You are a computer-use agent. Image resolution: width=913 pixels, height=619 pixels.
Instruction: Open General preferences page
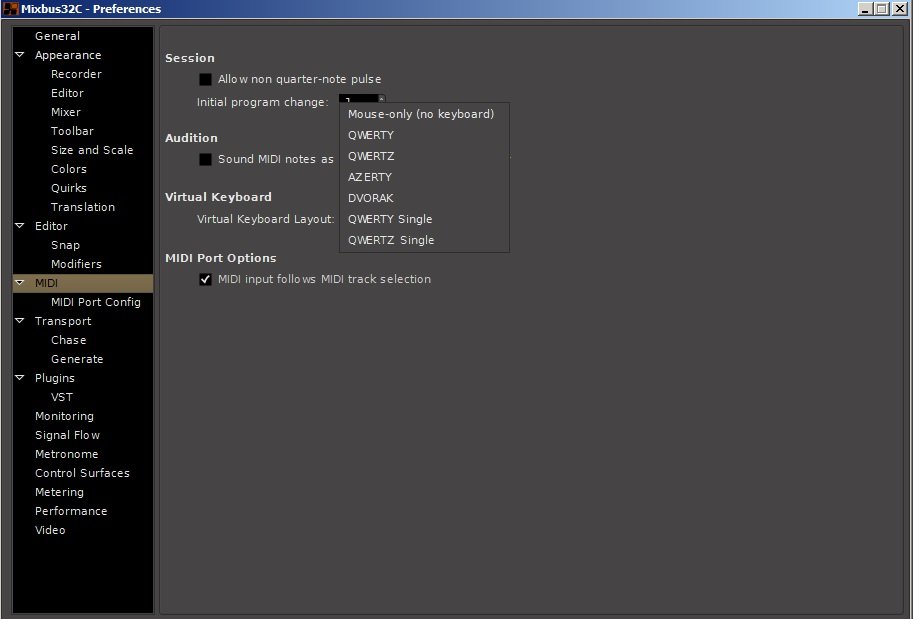(x=57, y=36)
